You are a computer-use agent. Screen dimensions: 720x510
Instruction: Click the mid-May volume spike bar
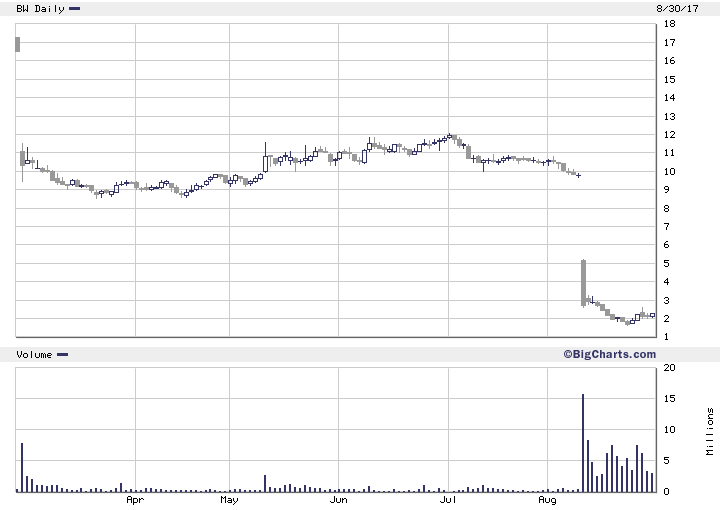click(x=265, y=483)
